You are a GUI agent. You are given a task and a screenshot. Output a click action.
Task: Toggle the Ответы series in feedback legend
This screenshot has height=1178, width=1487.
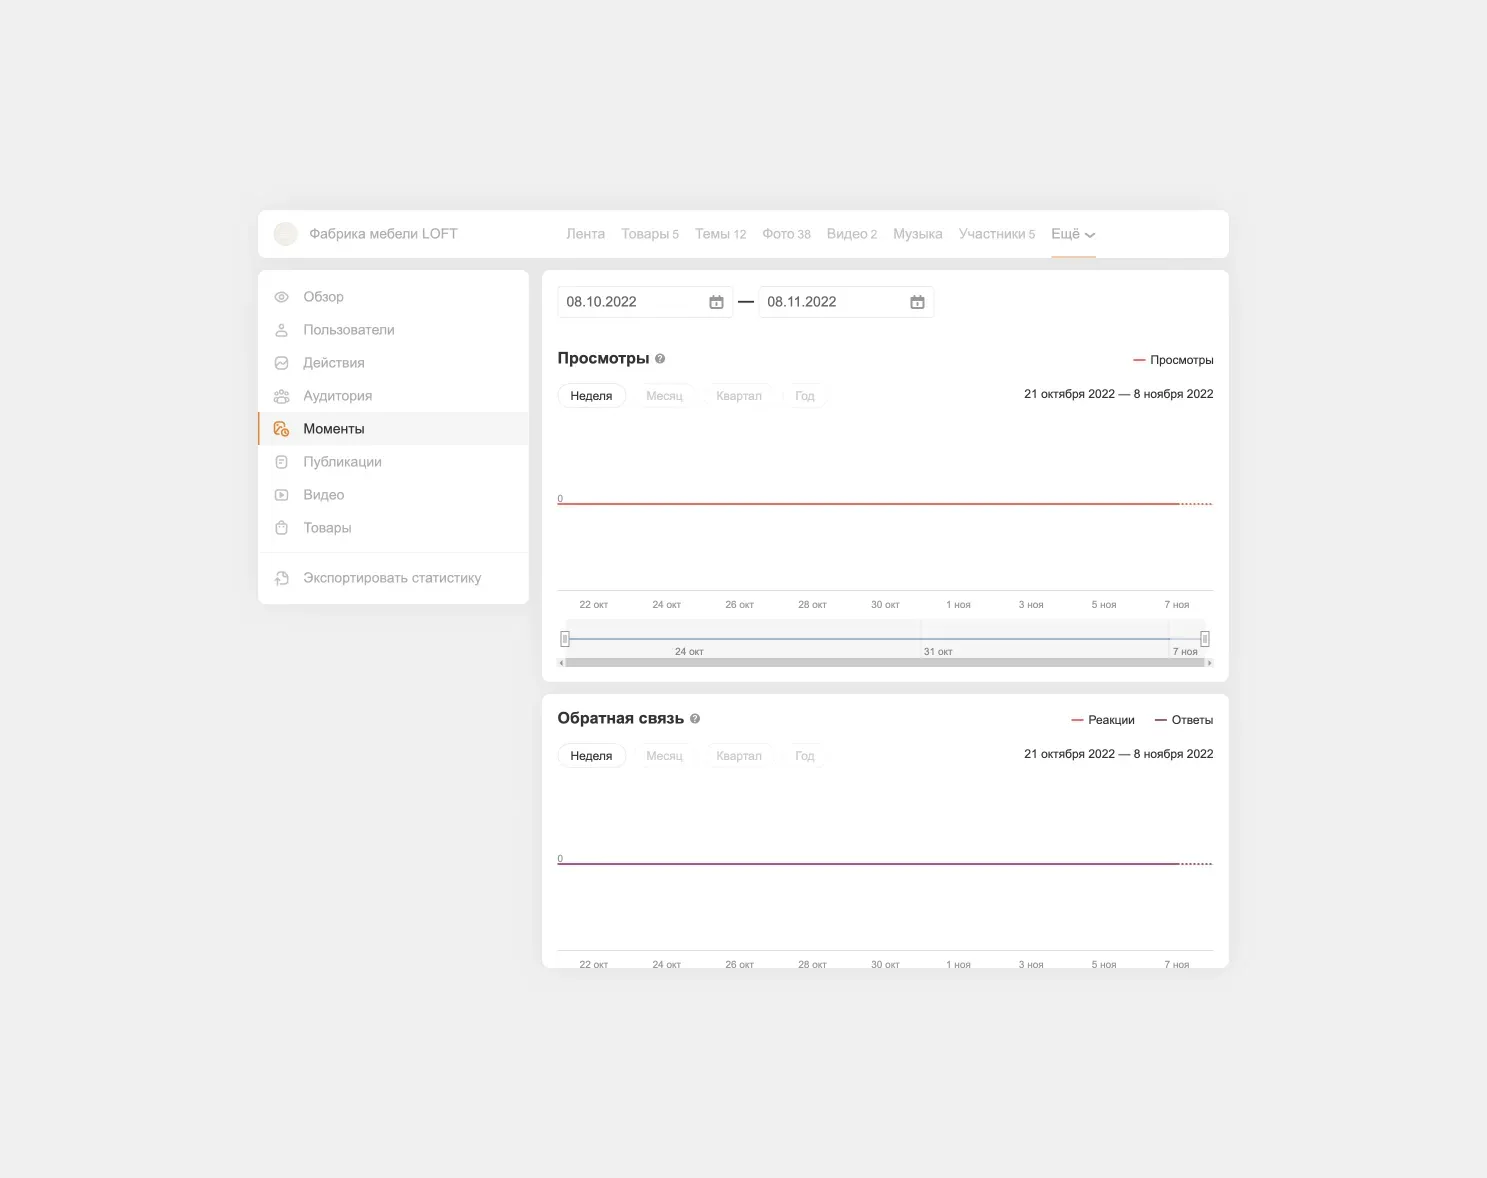1184,720
